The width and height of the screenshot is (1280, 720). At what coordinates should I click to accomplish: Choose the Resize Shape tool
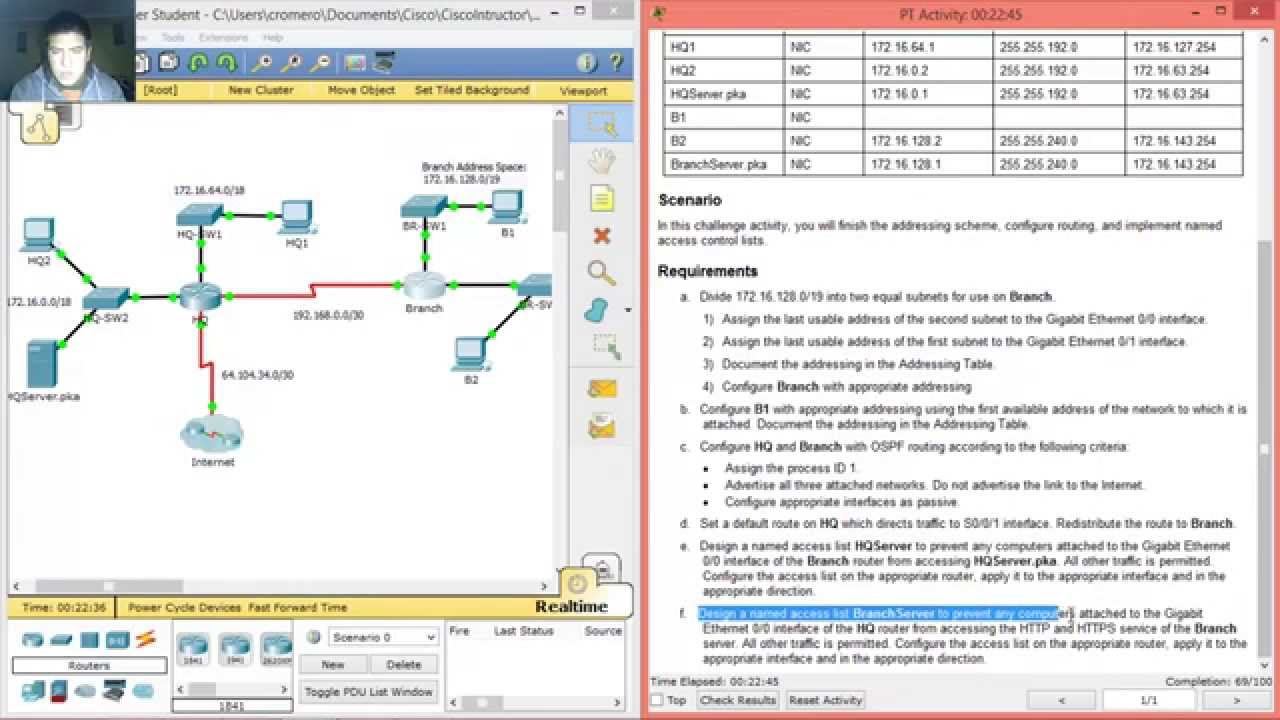(x=605, y=346)
